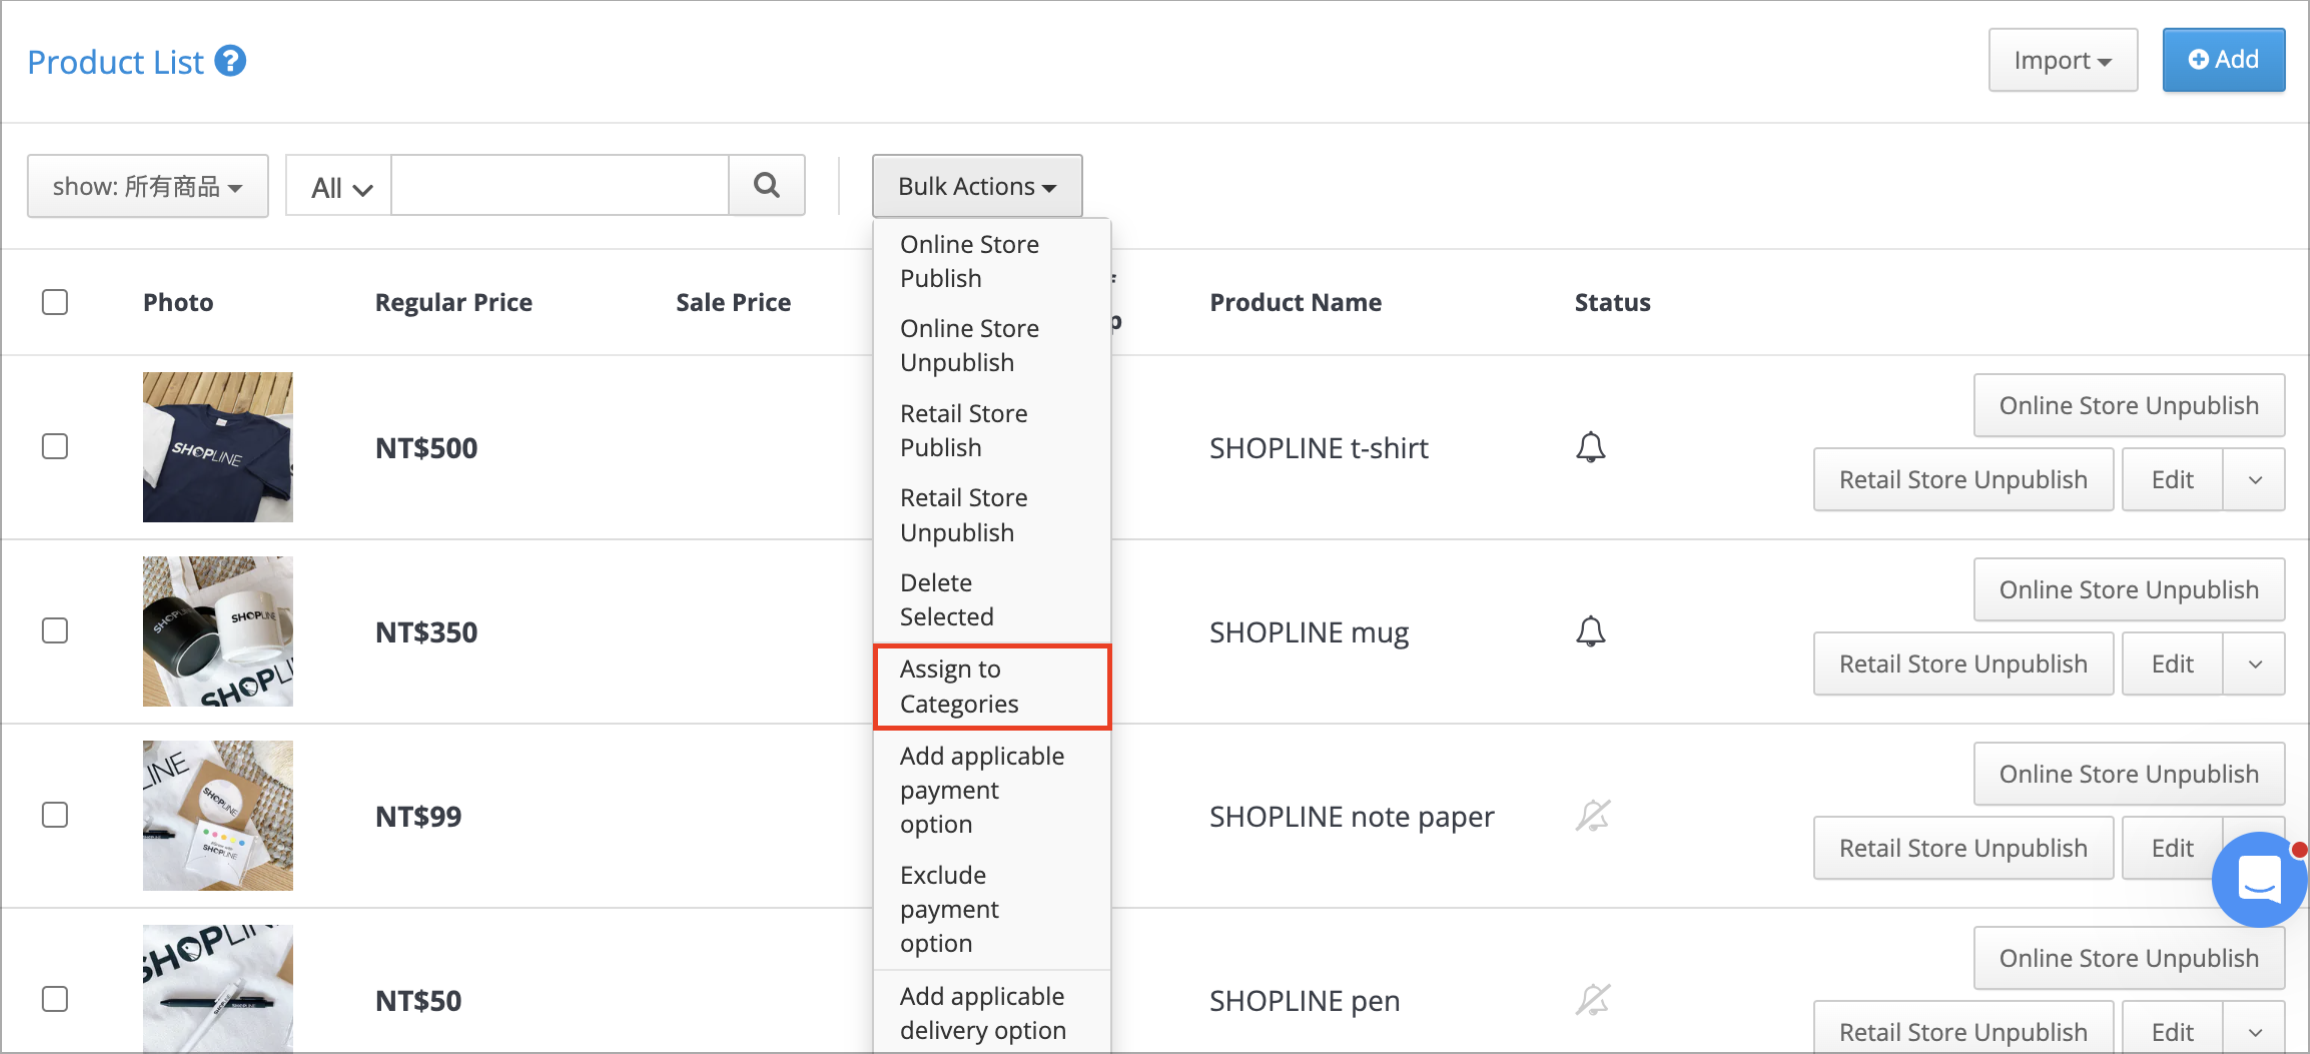Viewport: 2310px width, 1054px height.
Task: Click the SHOPLINE mug product name
Action: (1309, 632)
